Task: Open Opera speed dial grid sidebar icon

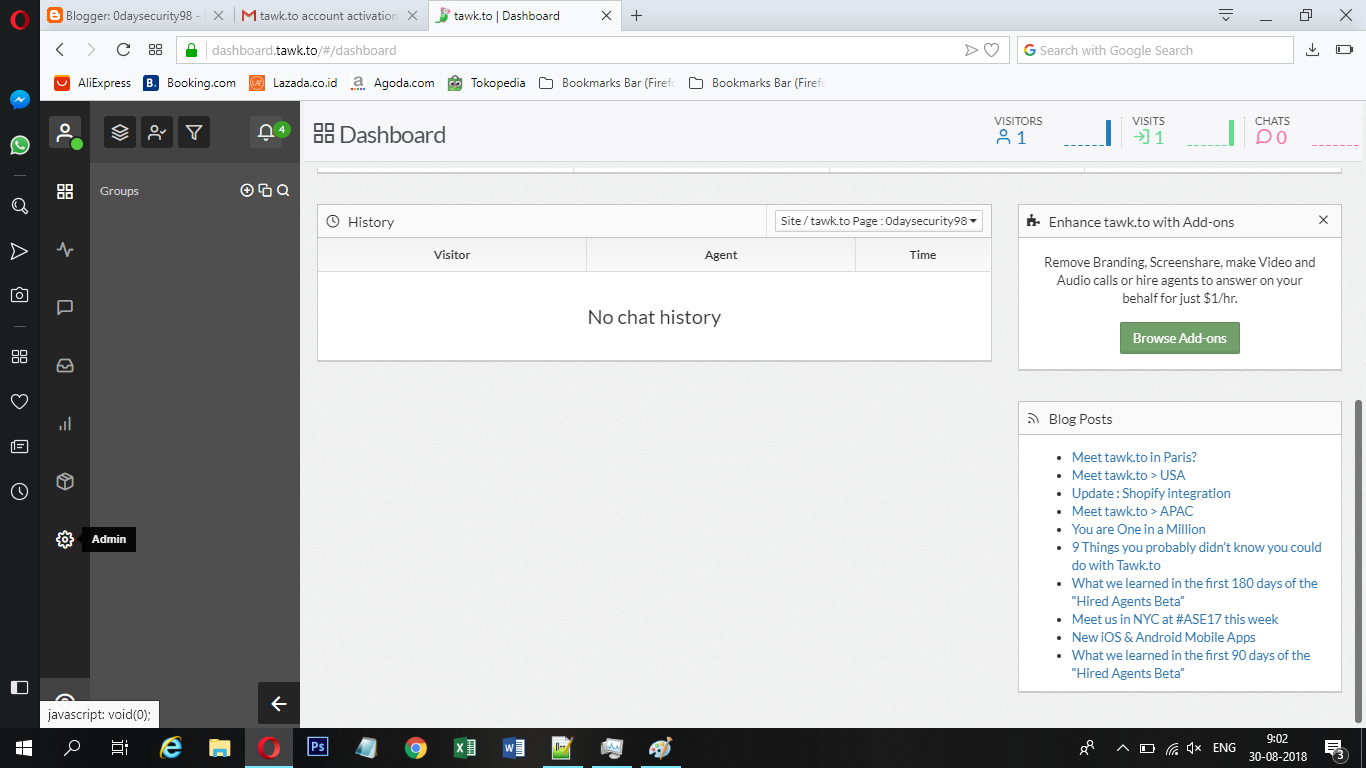Action: (19, 356)
